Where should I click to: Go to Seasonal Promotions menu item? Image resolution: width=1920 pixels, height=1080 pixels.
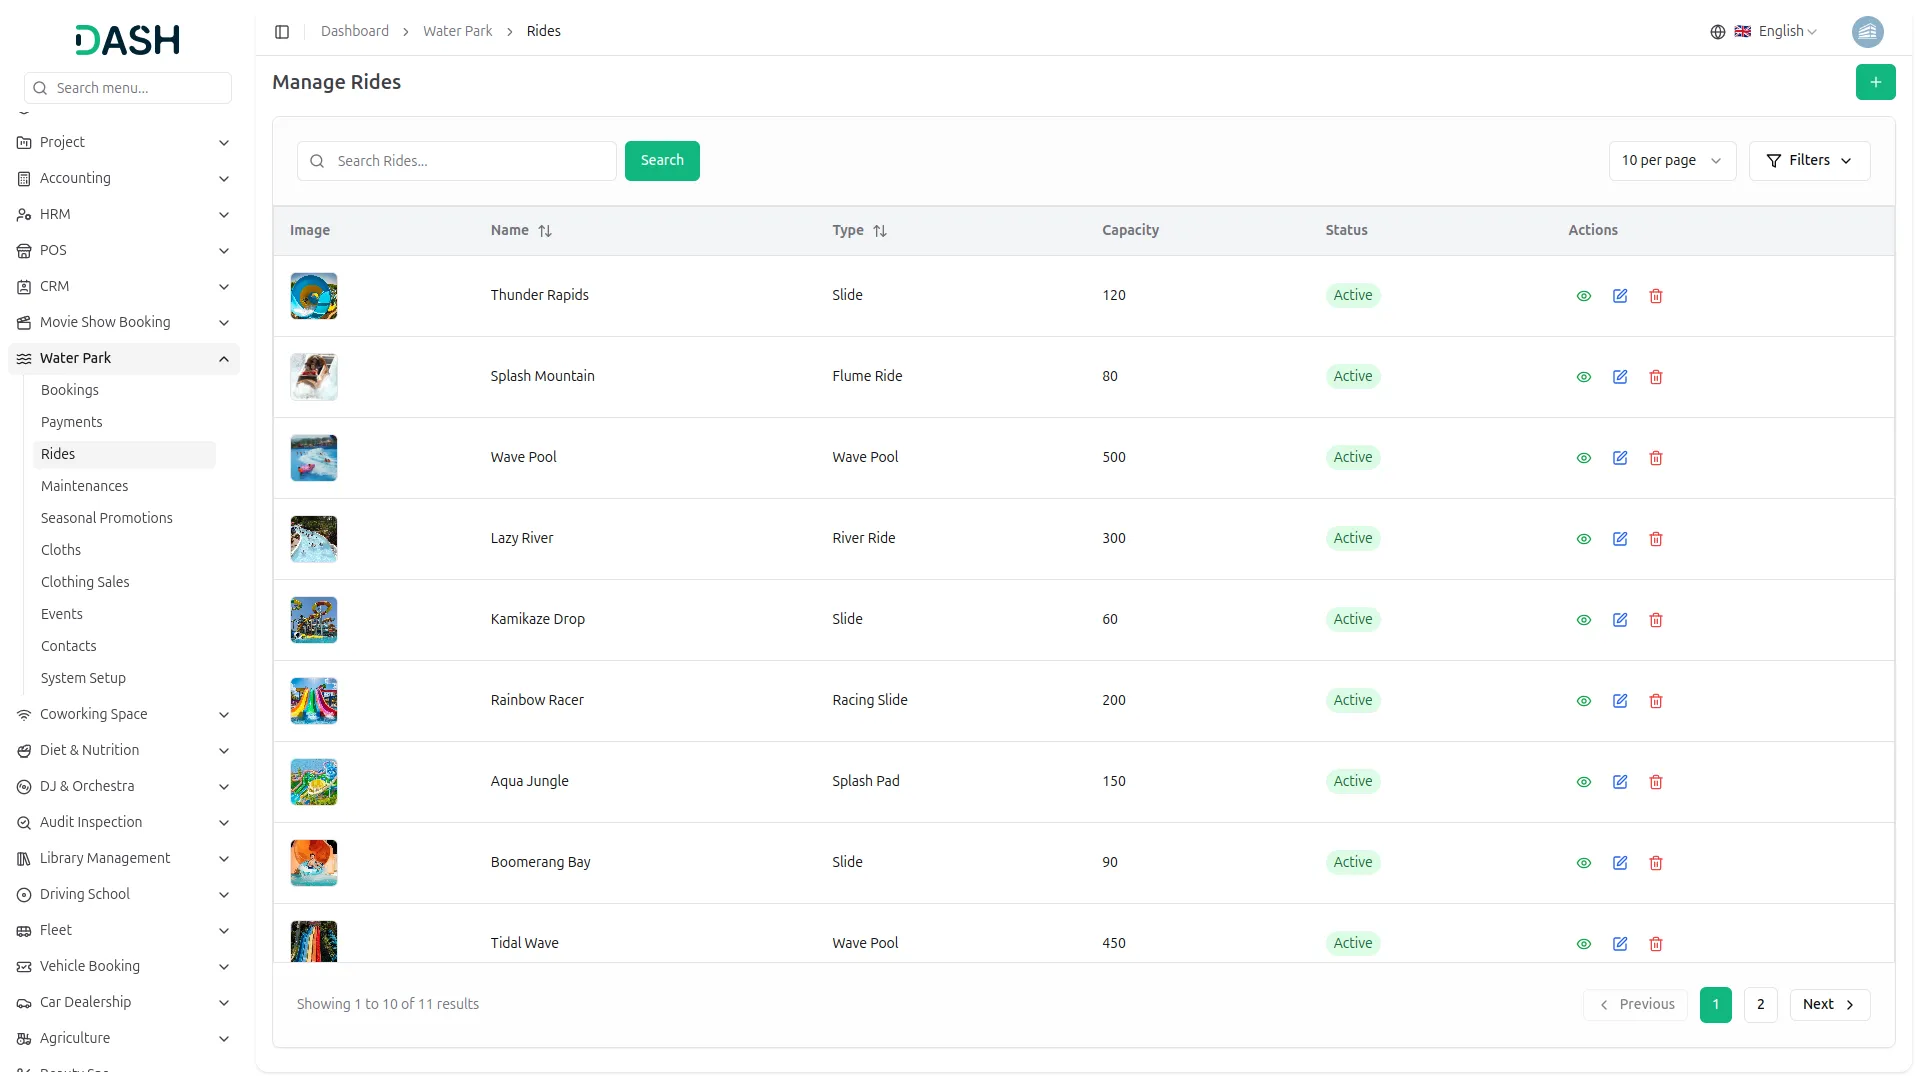point(106,518)
